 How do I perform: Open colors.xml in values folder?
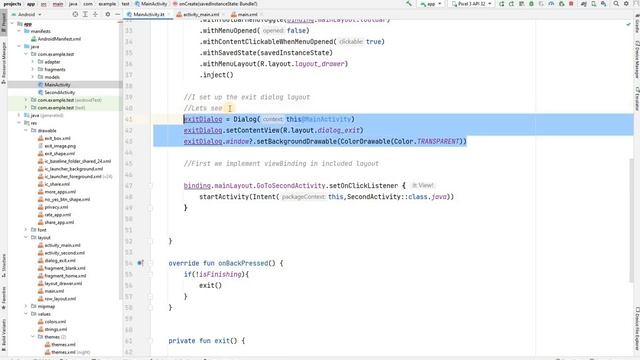pyautogui.click(x=52, y=322)
